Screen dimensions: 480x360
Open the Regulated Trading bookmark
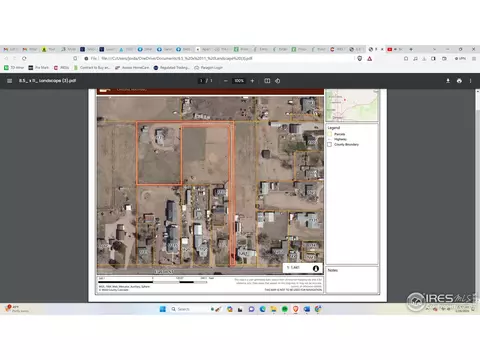click(171, 68)
